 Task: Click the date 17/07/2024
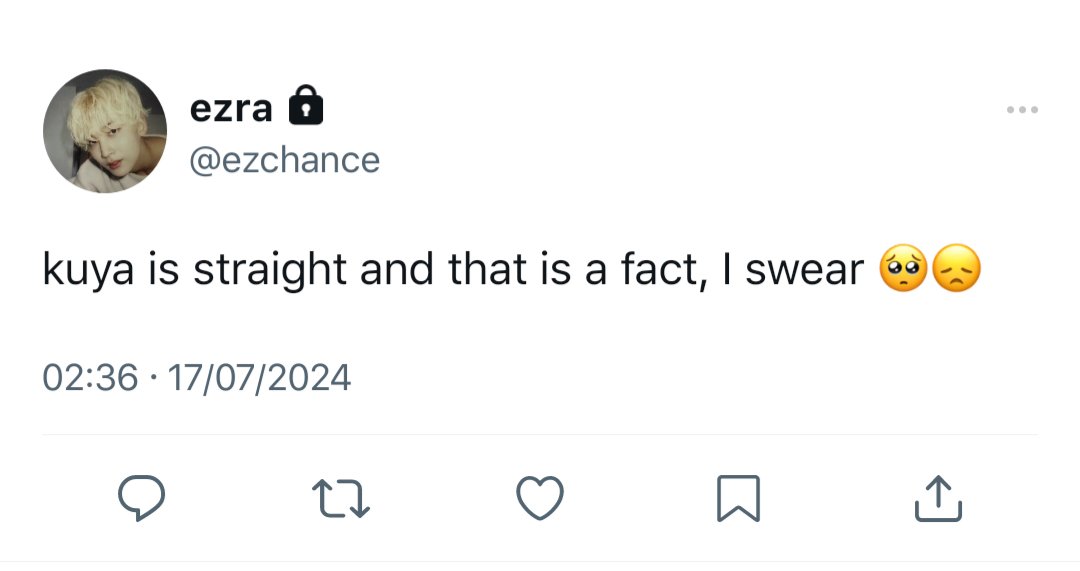pyautogui.click(x=259, y=378)
